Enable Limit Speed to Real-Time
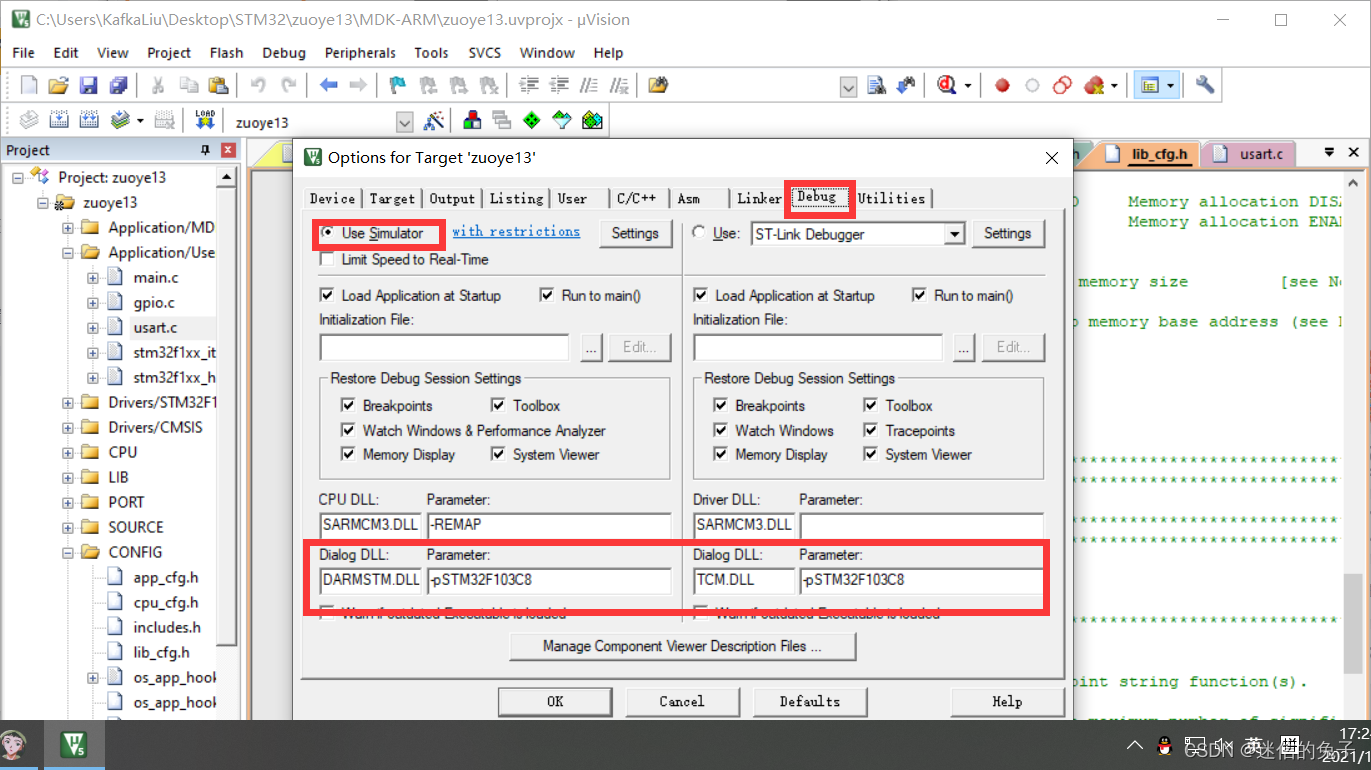 click(x=327, y=259)
